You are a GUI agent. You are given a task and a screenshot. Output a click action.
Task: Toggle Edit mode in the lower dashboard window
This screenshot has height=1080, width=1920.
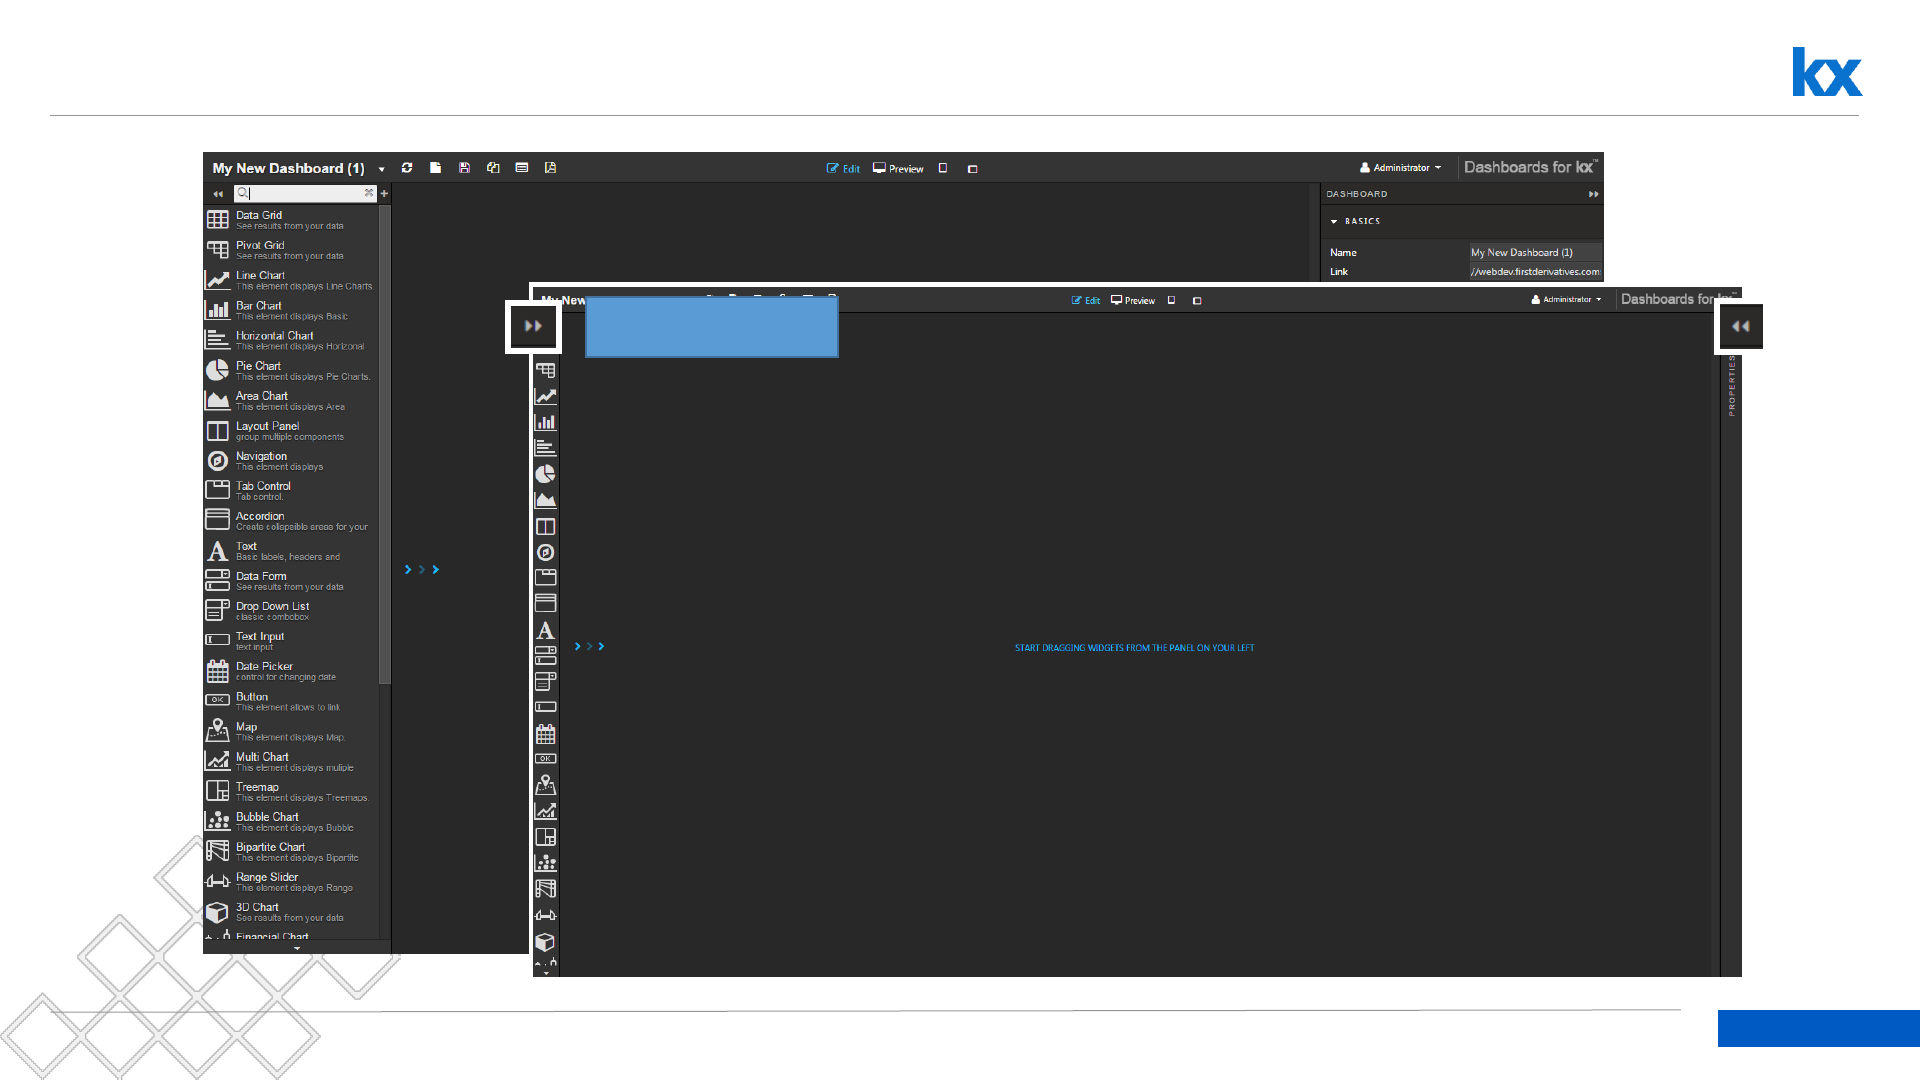(1085, 301)
